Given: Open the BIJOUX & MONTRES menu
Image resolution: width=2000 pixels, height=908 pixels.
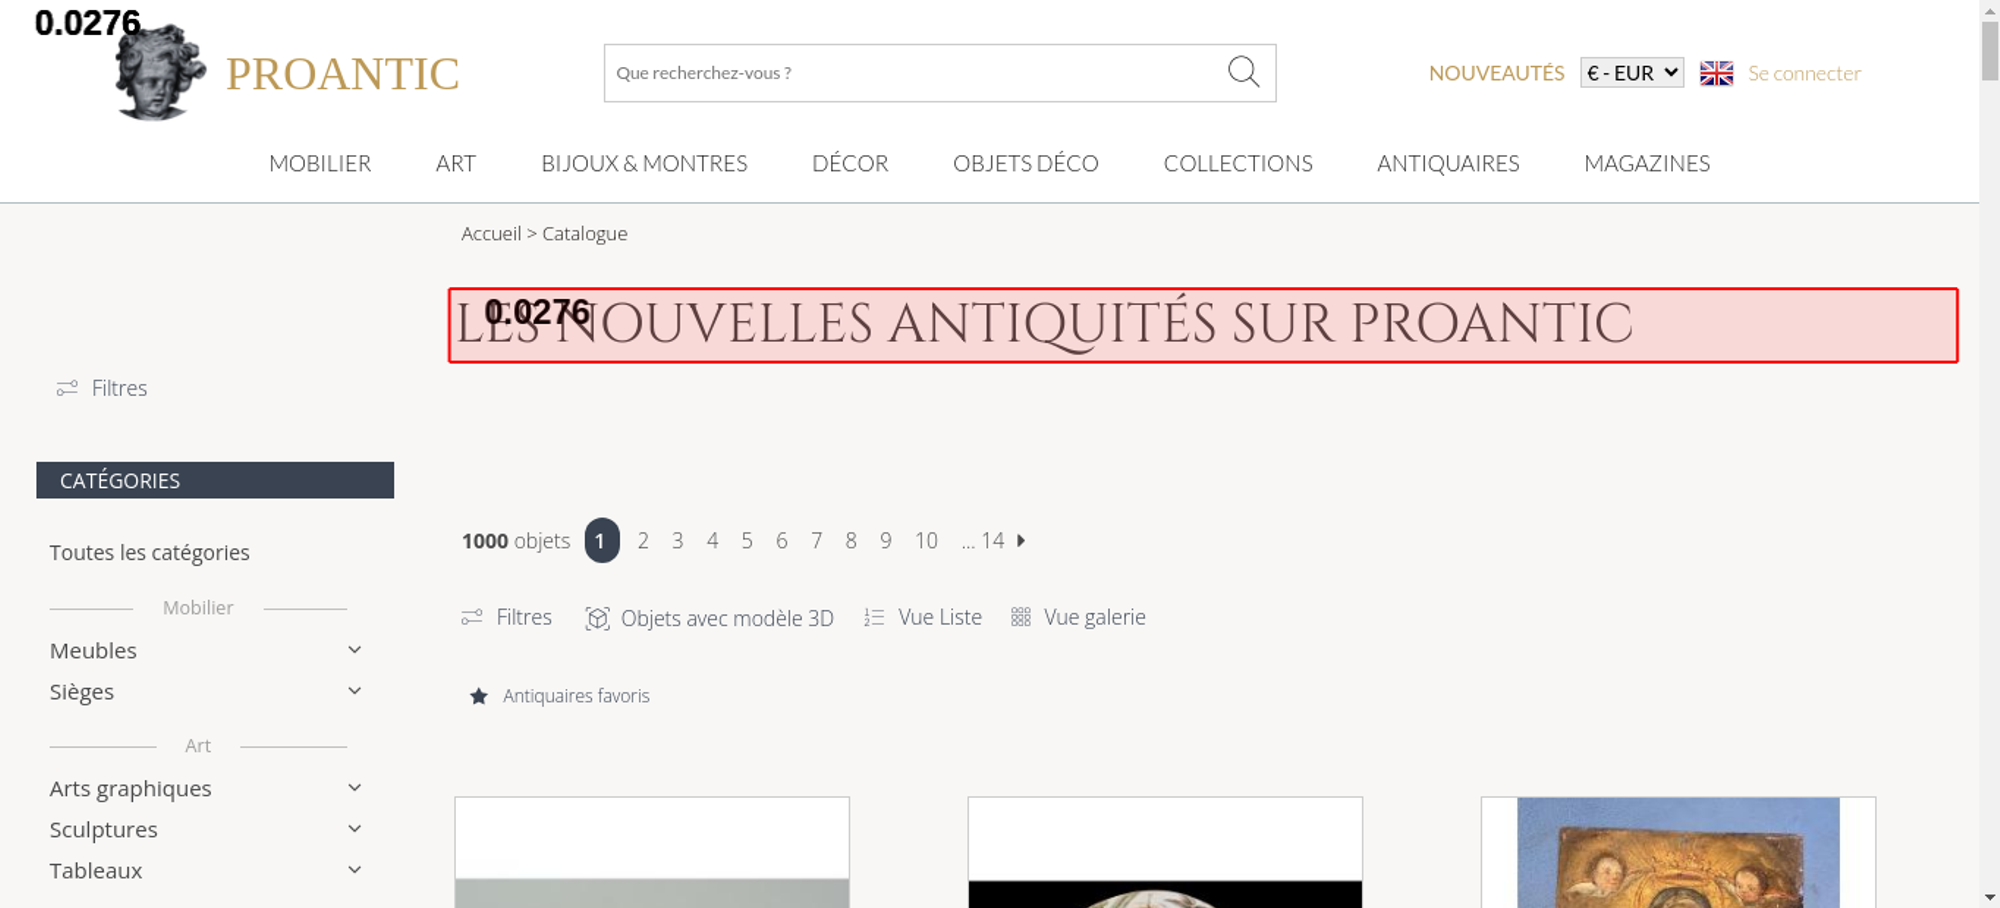Looking at the screenshot, I should click(x=644, y=163).
